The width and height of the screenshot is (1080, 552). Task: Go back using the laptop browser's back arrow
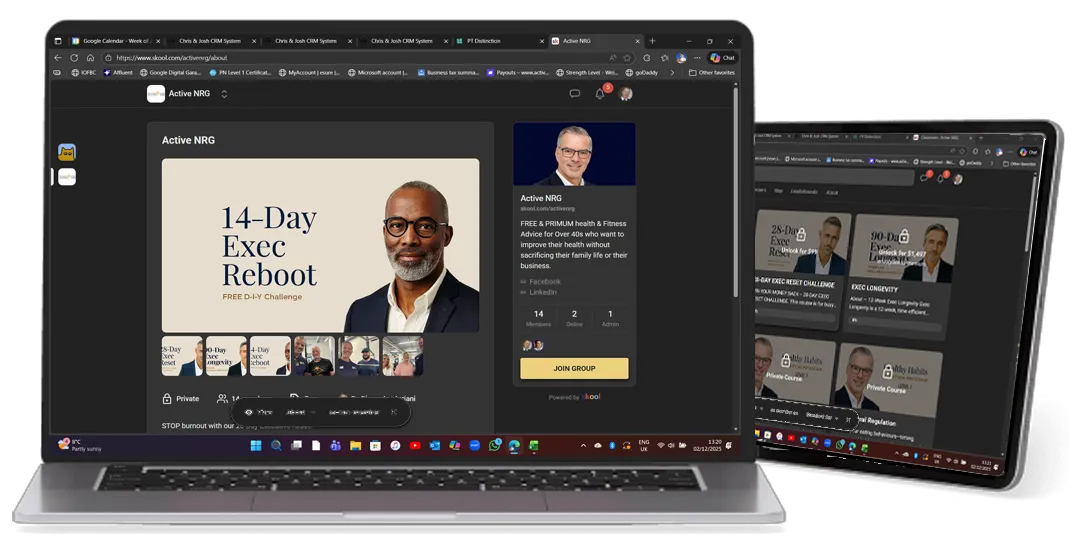[58, 58]
